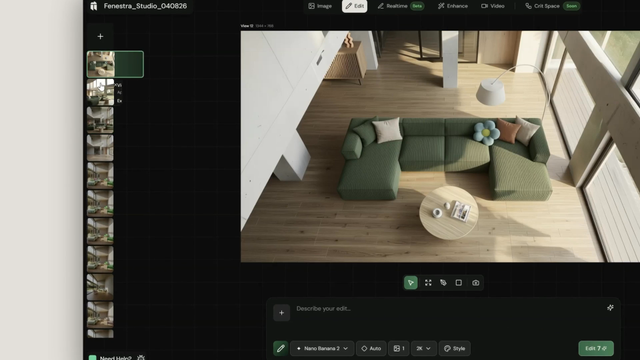Open the Nano Banana 2 model dropdown
The width and height of the screenshot is (640, 360).
(322, 348)
